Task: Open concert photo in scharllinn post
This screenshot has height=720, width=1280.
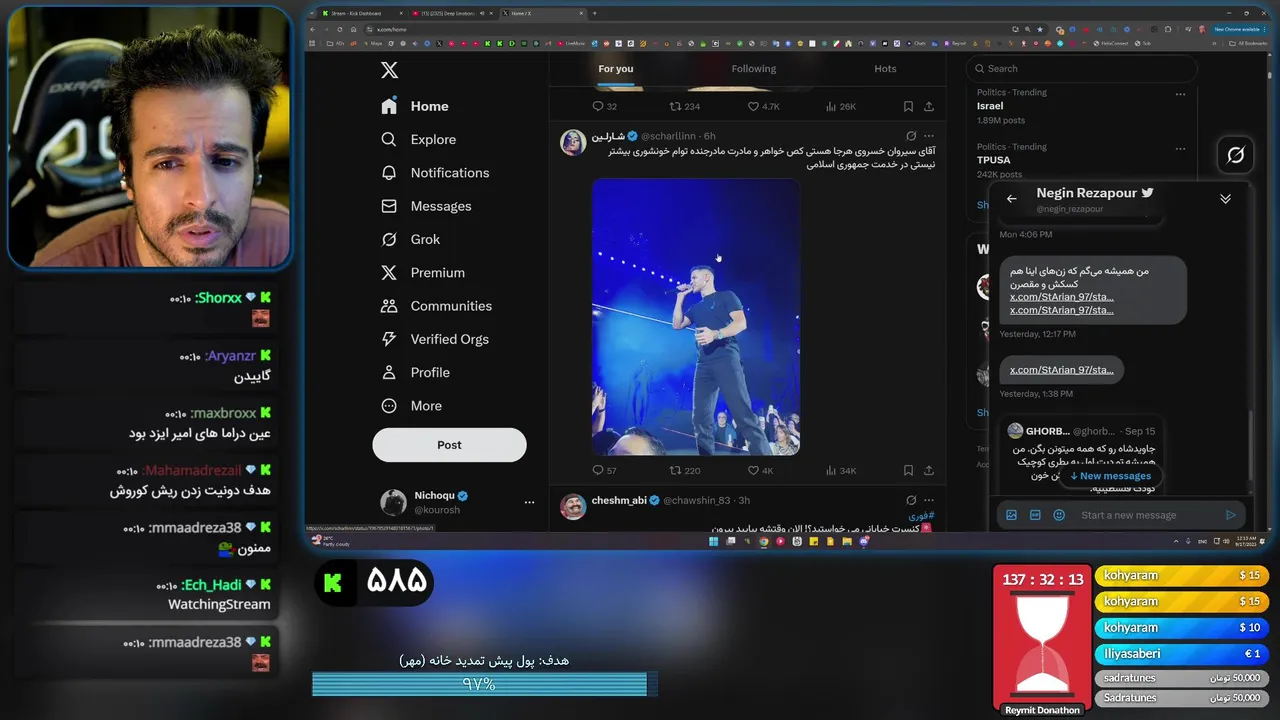Action: pyautogui.click(x=696, y=317)
